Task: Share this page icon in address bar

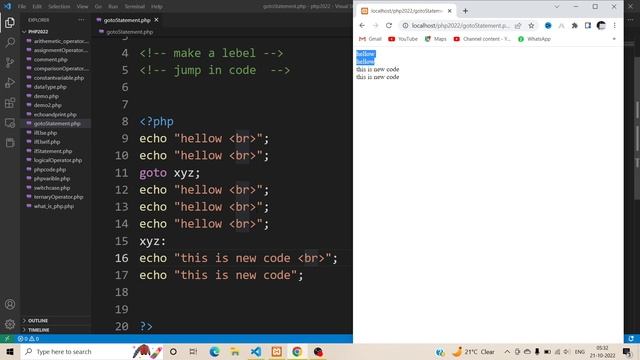Action: click(x=518, y=25)
